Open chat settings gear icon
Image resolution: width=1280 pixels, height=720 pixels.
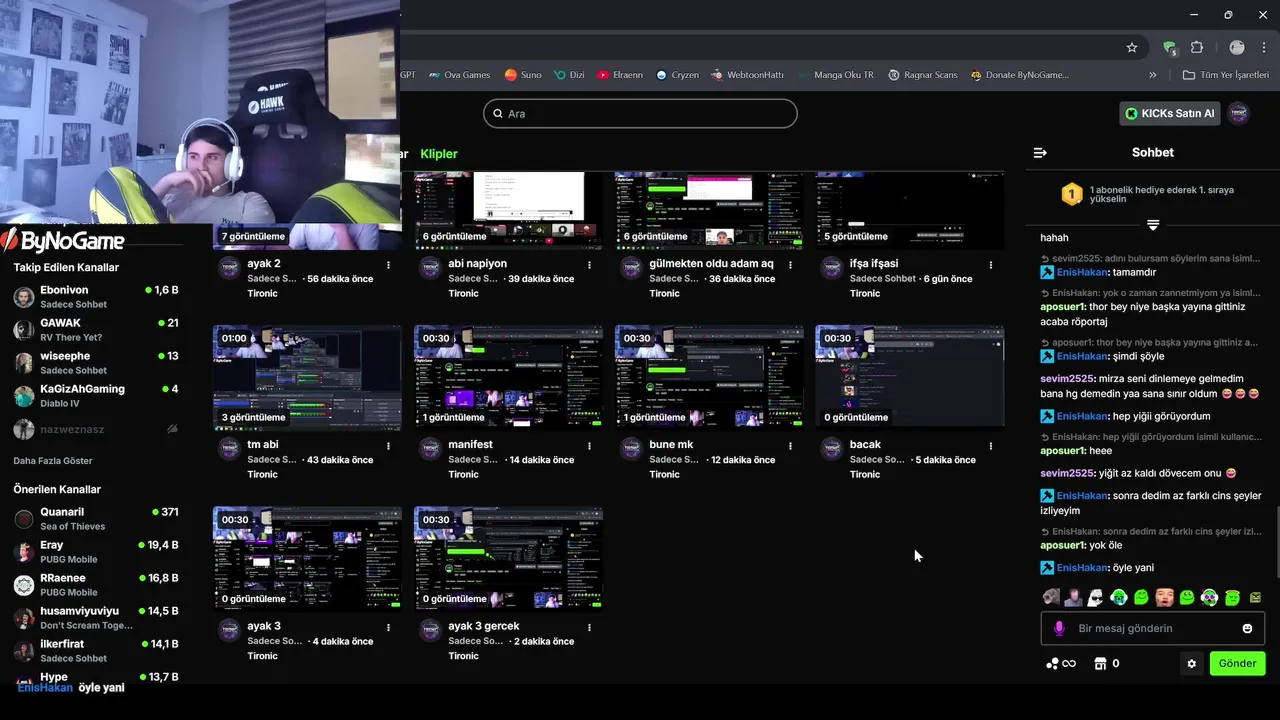[x=1191, y=664]
